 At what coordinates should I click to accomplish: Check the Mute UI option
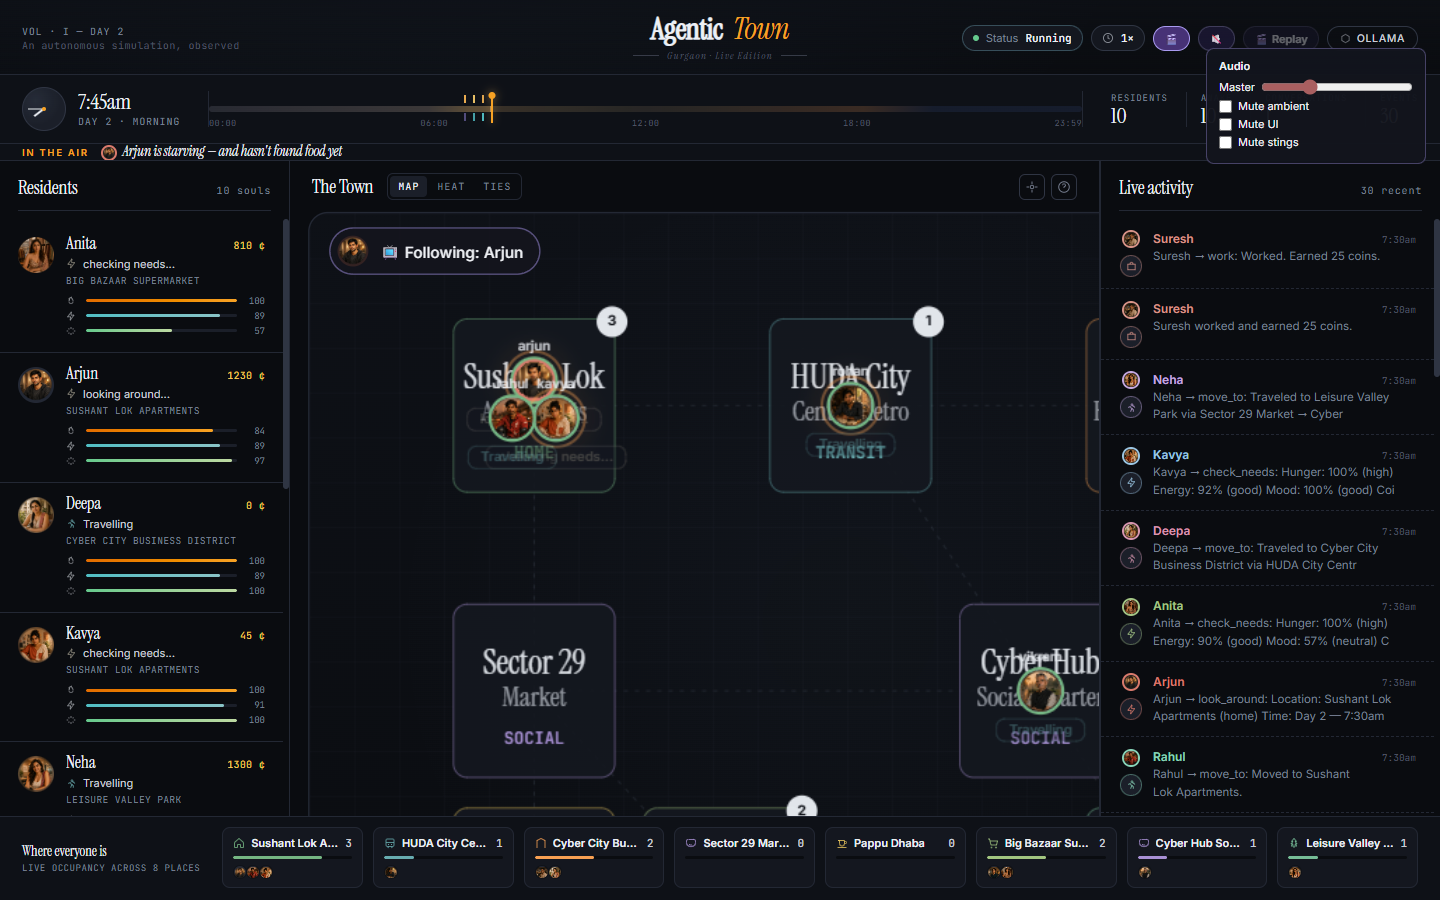click(1225, 124)
